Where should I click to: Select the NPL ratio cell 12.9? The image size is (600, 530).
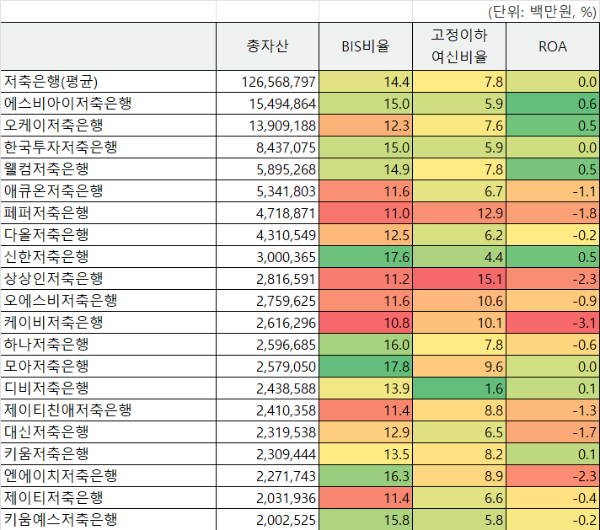point(459,212)
